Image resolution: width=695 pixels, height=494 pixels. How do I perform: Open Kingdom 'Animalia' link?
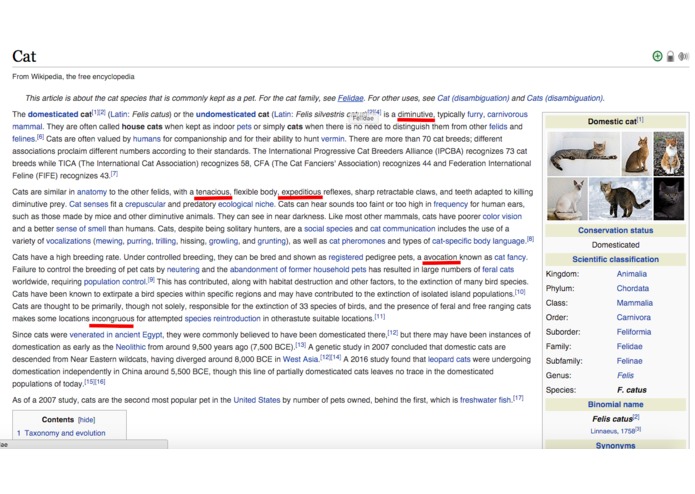632,274
